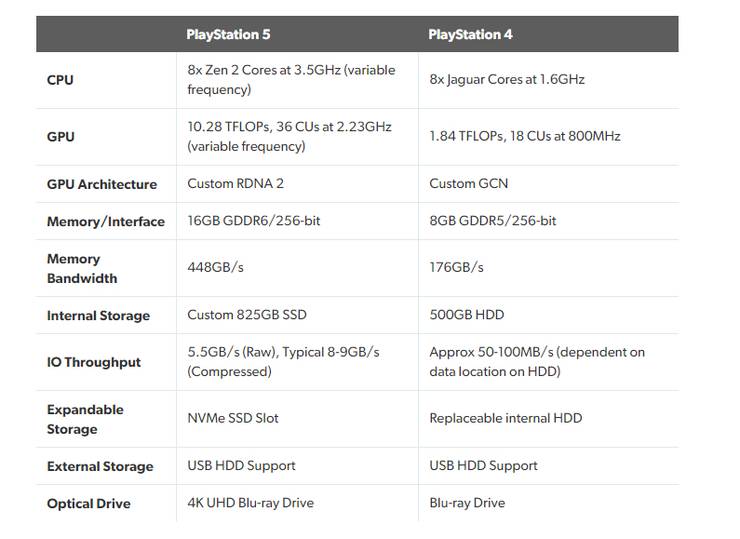740x539 pixels.
Task: Select the 'Replaceable internal HDD' cell
Action: pyautogui.click(x=505, y=418)
